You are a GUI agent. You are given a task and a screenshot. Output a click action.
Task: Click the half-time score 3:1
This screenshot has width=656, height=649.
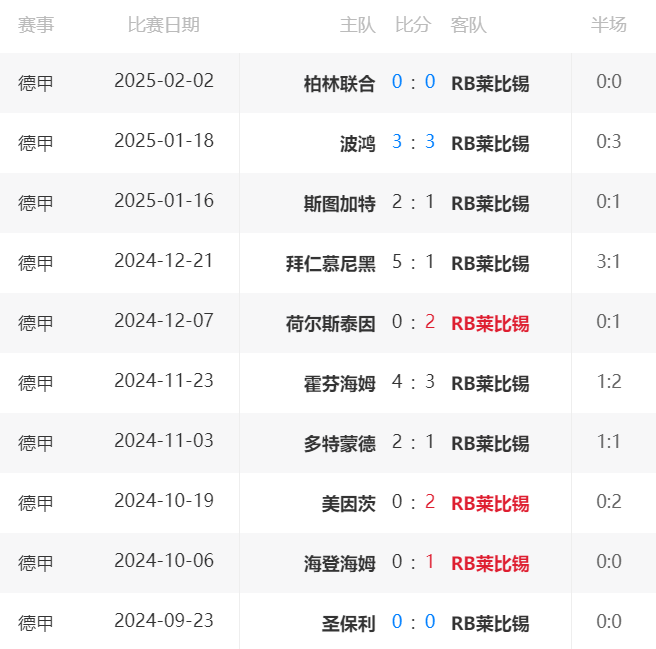(x=609, y=262)
